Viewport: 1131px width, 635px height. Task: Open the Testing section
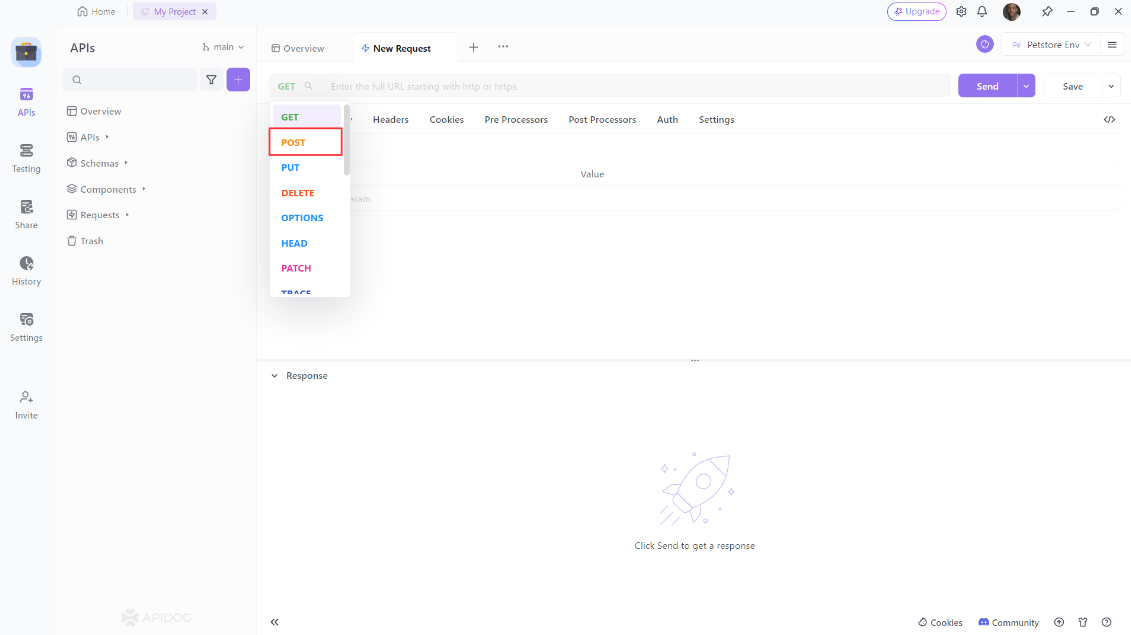click(x=26, y=158)
